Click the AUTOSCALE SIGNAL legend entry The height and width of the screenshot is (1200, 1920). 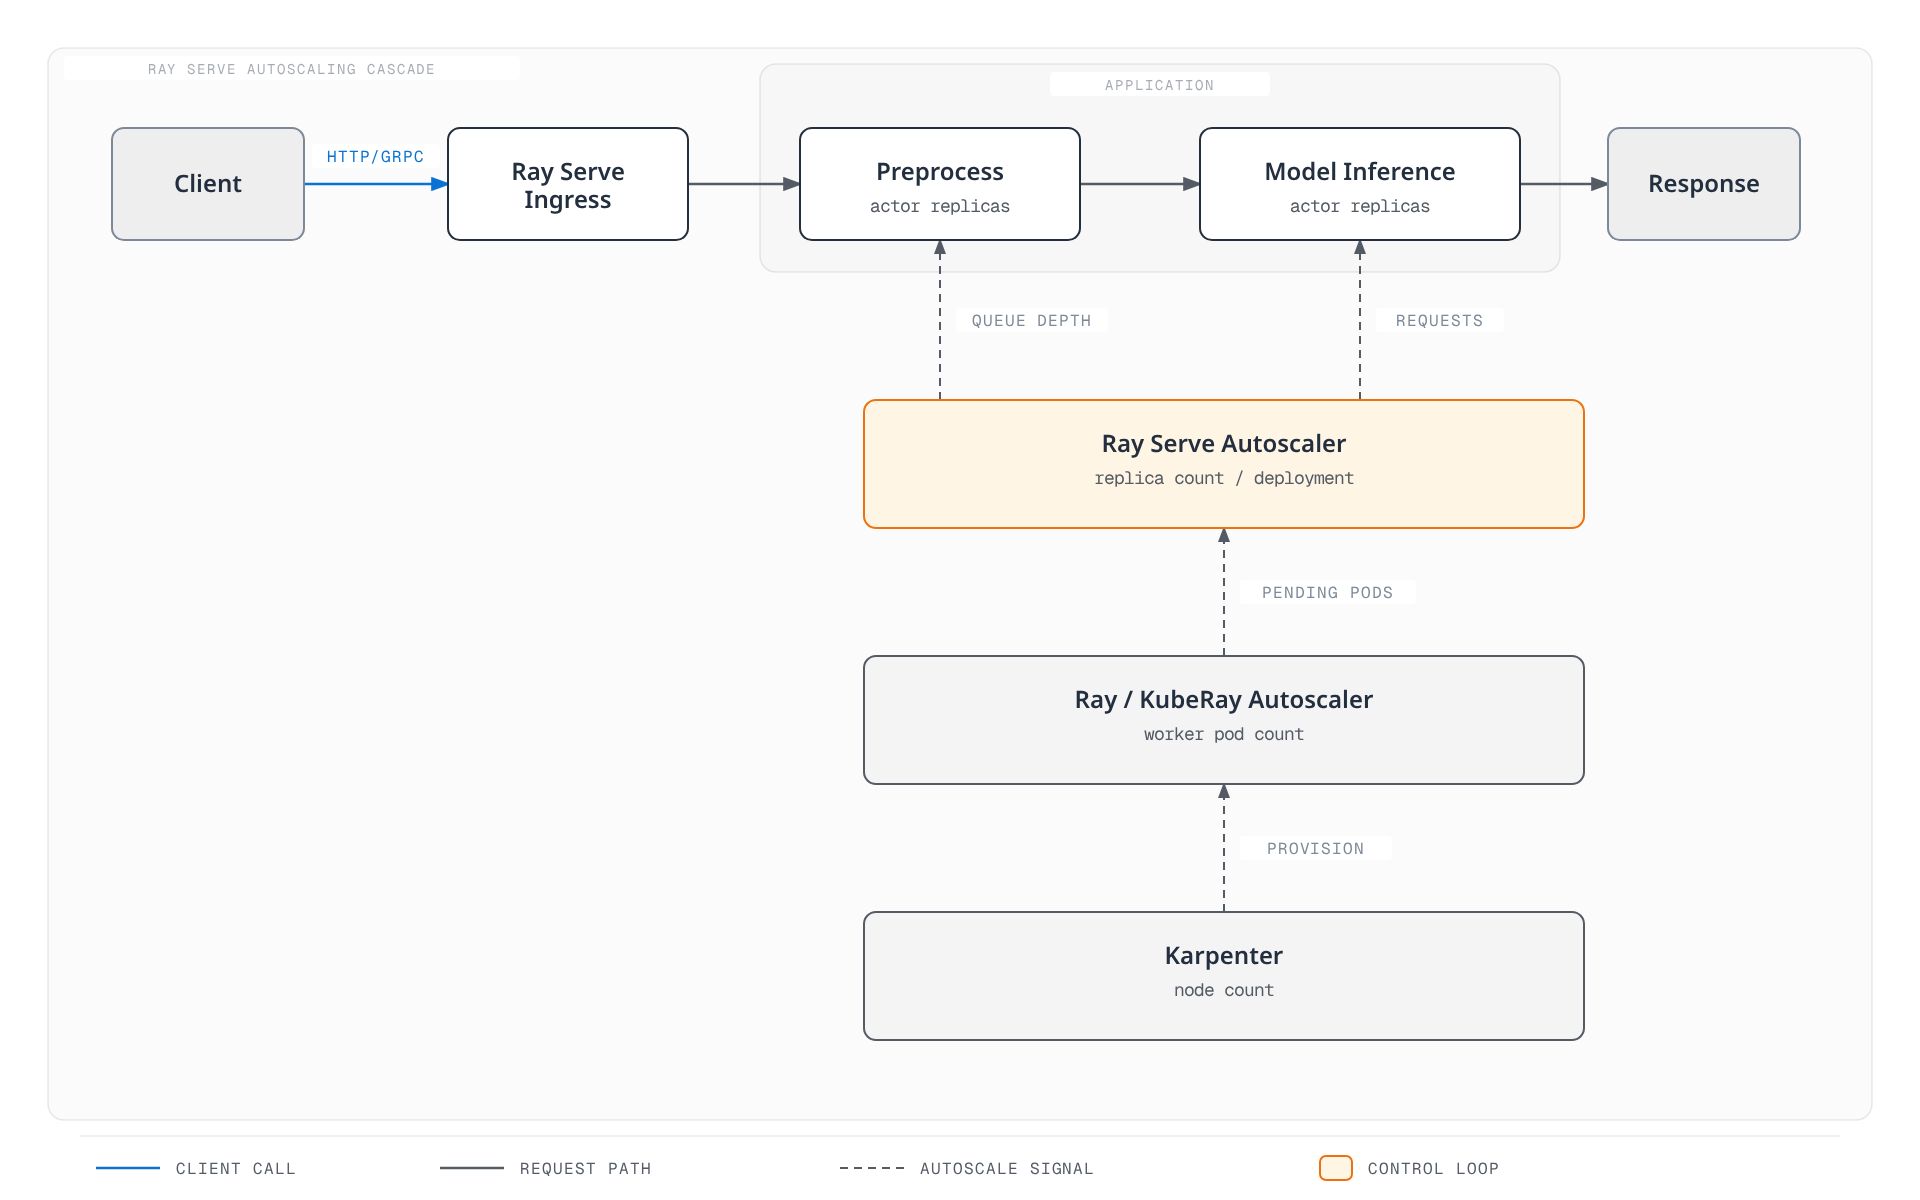[x=967, y=1168]
